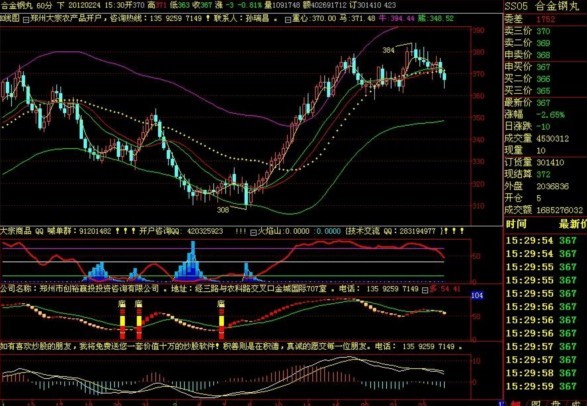
Task: Select the blue marker at the chart's bottom-right corner
Action: [x=501, y=403]
